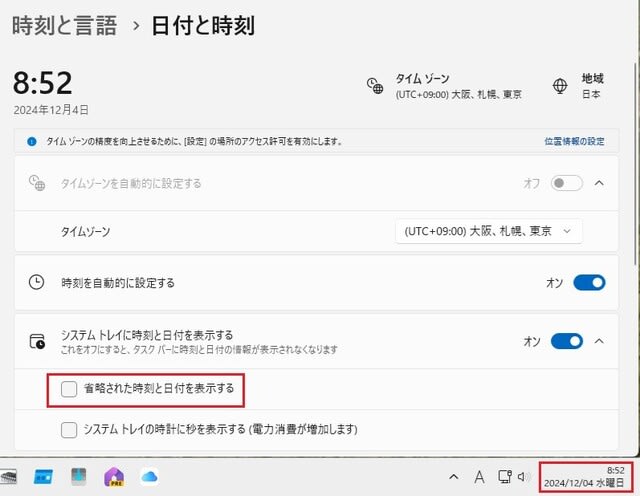Click the calendar-clock icon beside システム トレイ setting
Screen dimensions: 640x496
(x=37, y=341)
